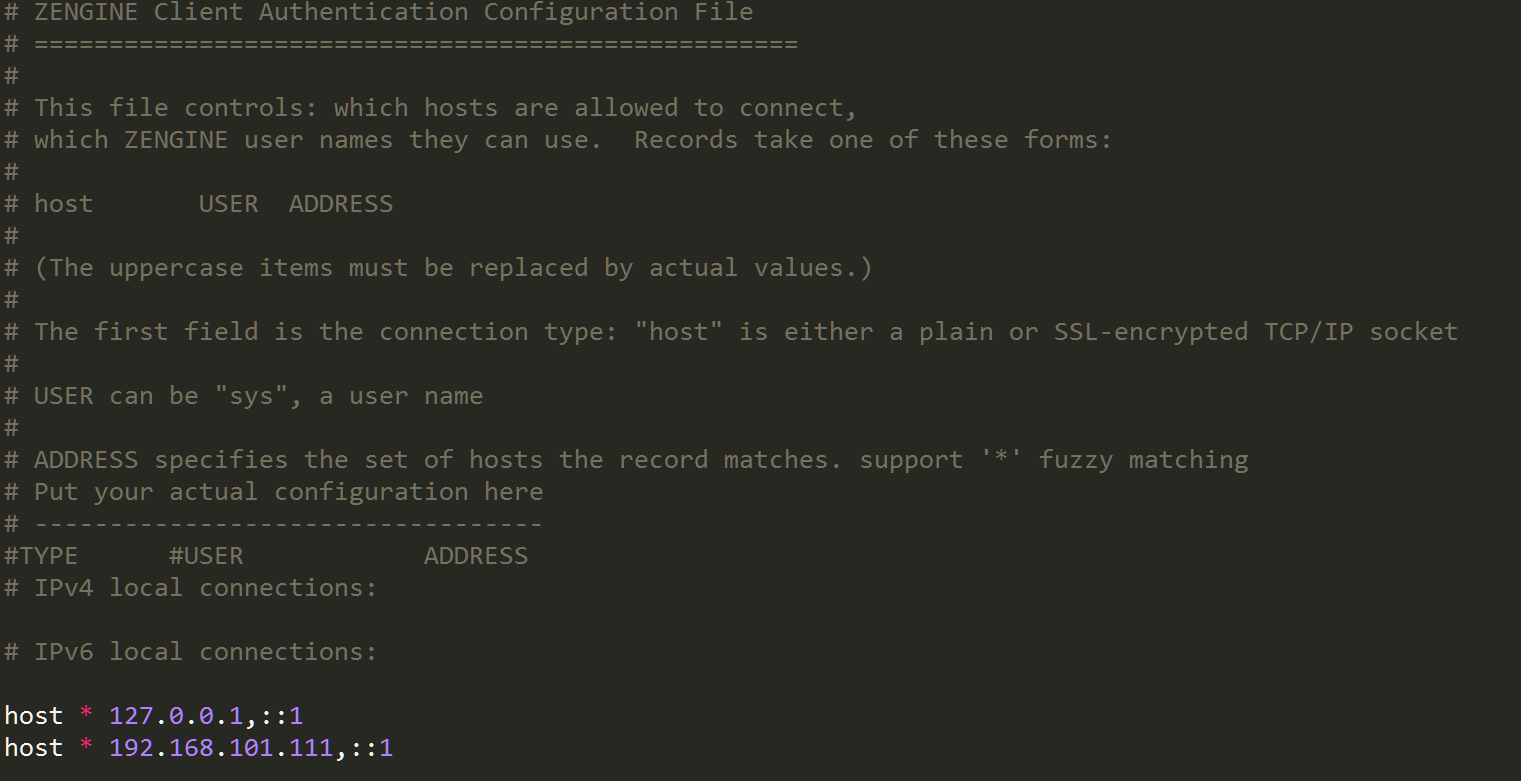
Task: Click the "SSL-encrypted" text
Action: 1150,332
